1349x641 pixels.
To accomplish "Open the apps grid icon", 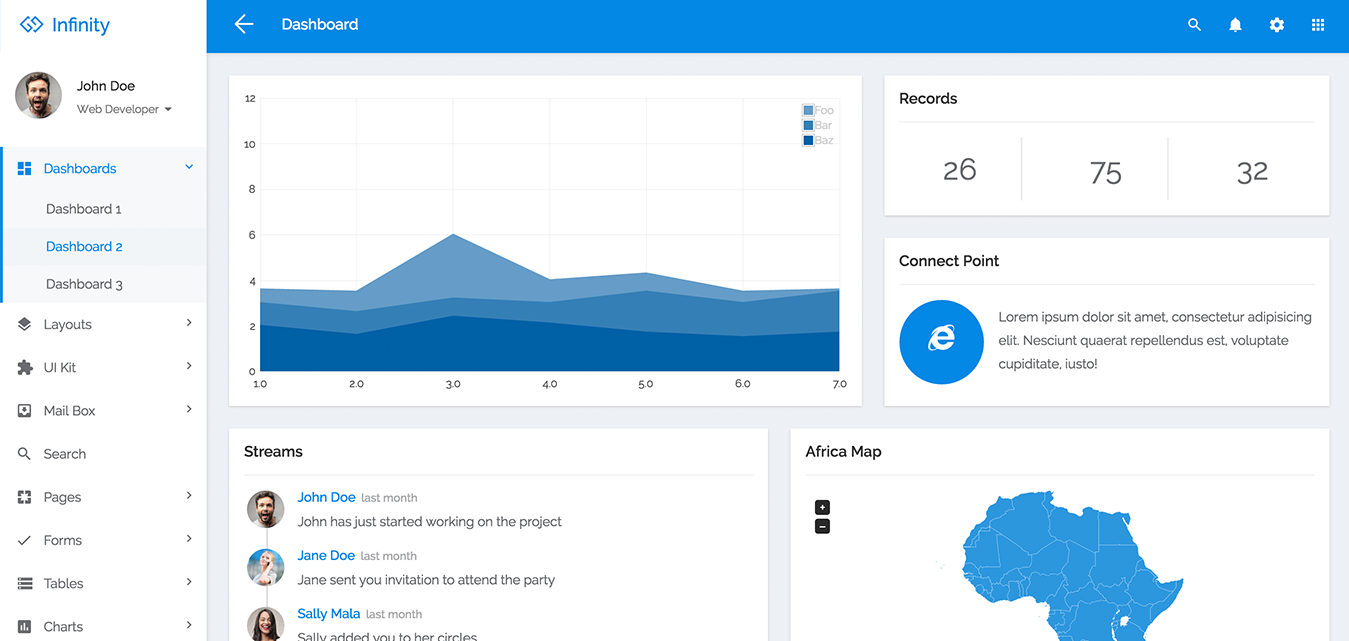I will coord(1317,25).
